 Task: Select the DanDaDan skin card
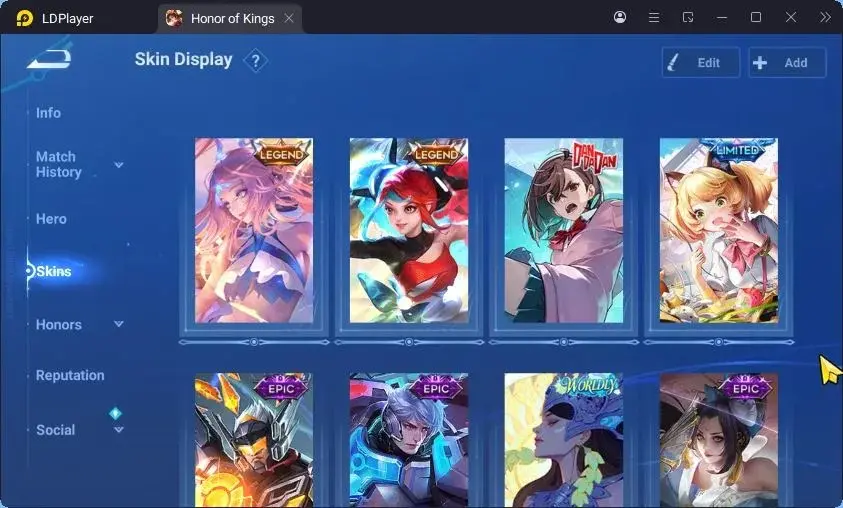[x=563, y=231]
